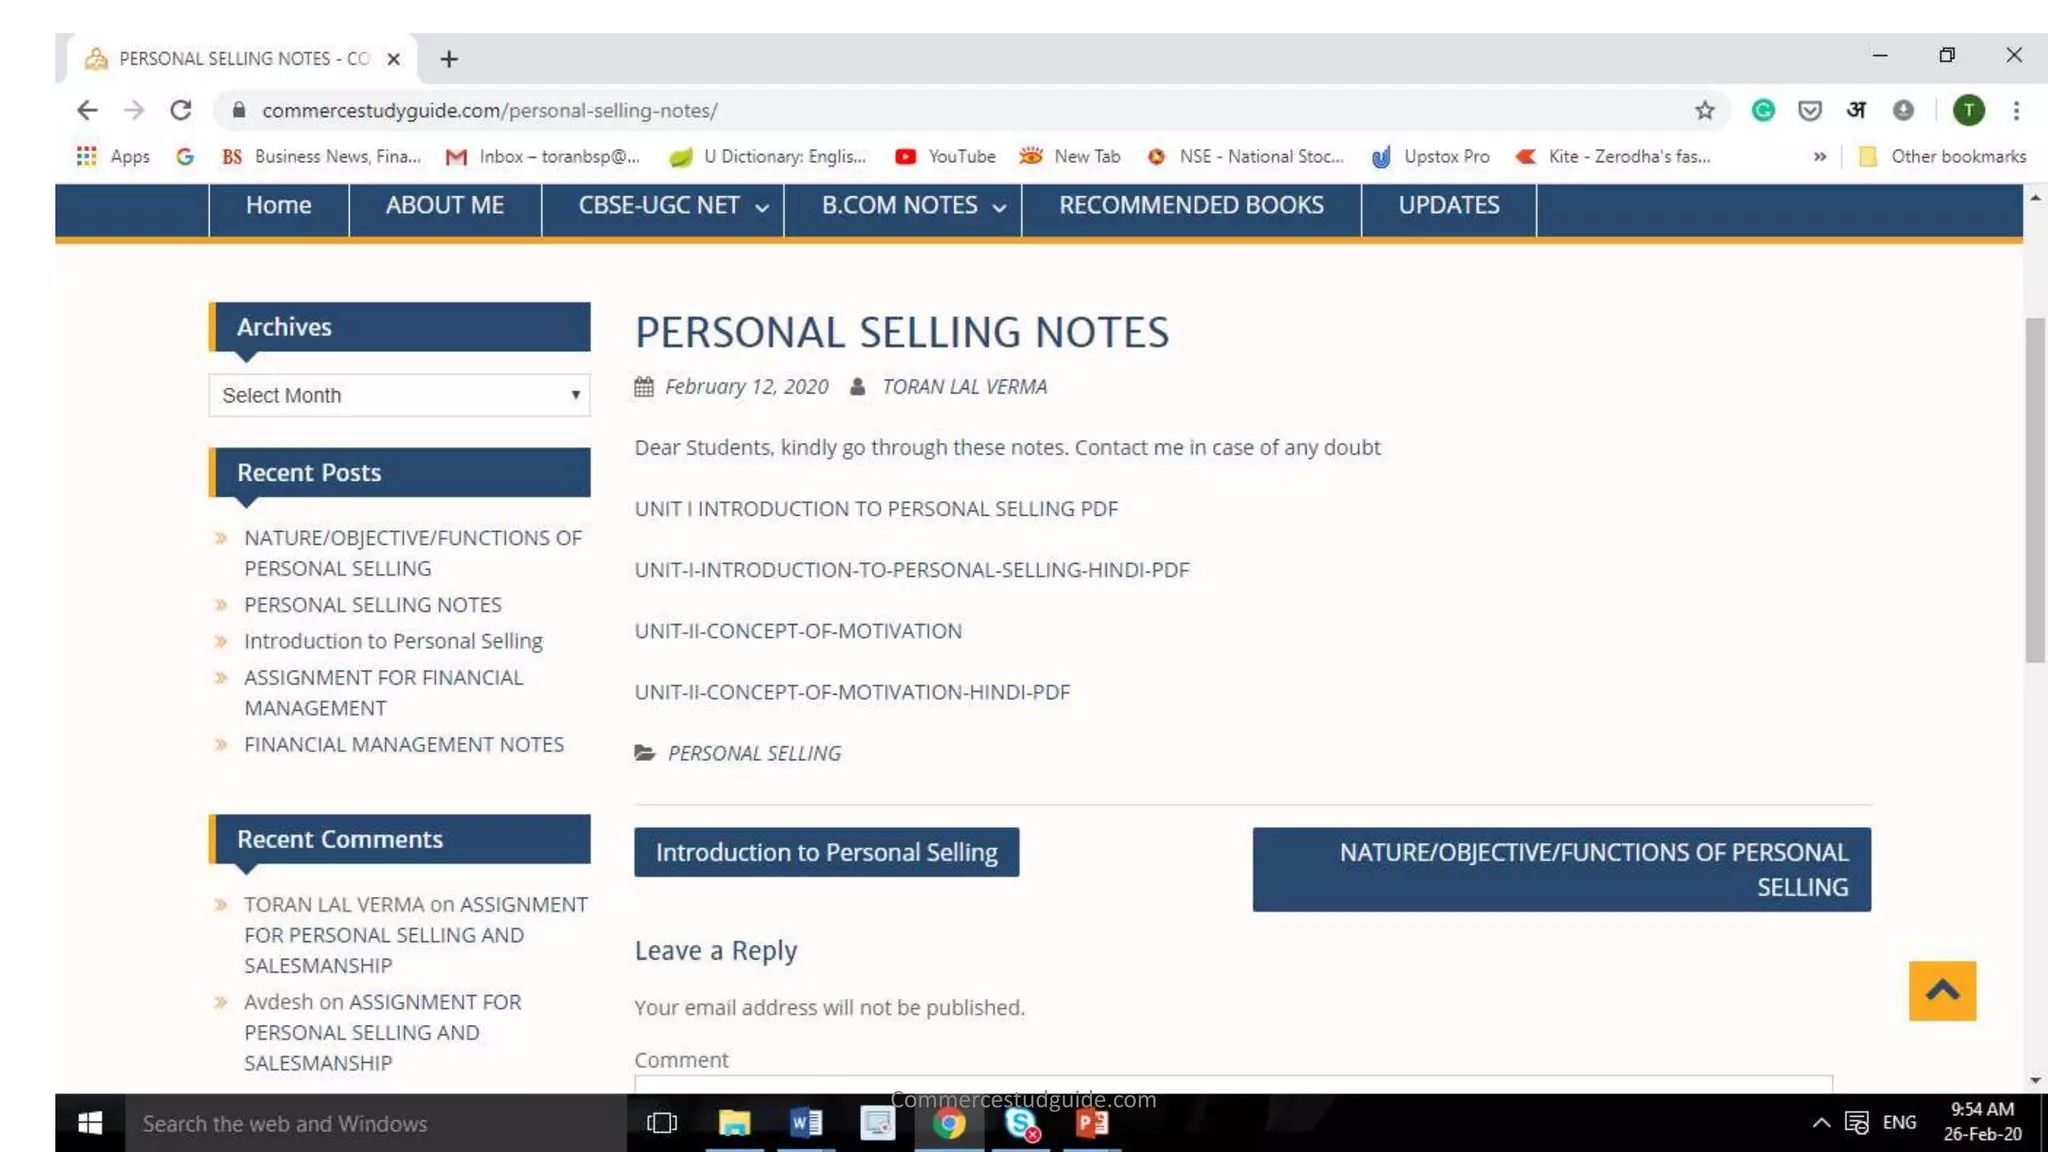2048x1152 pixels.
Task: Open ABOUT ME menu item
Action: [x=445, y=205]
